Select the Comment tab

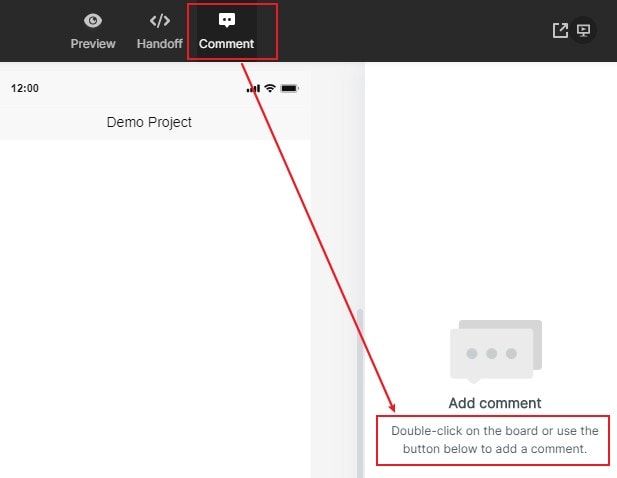point(226,31)
